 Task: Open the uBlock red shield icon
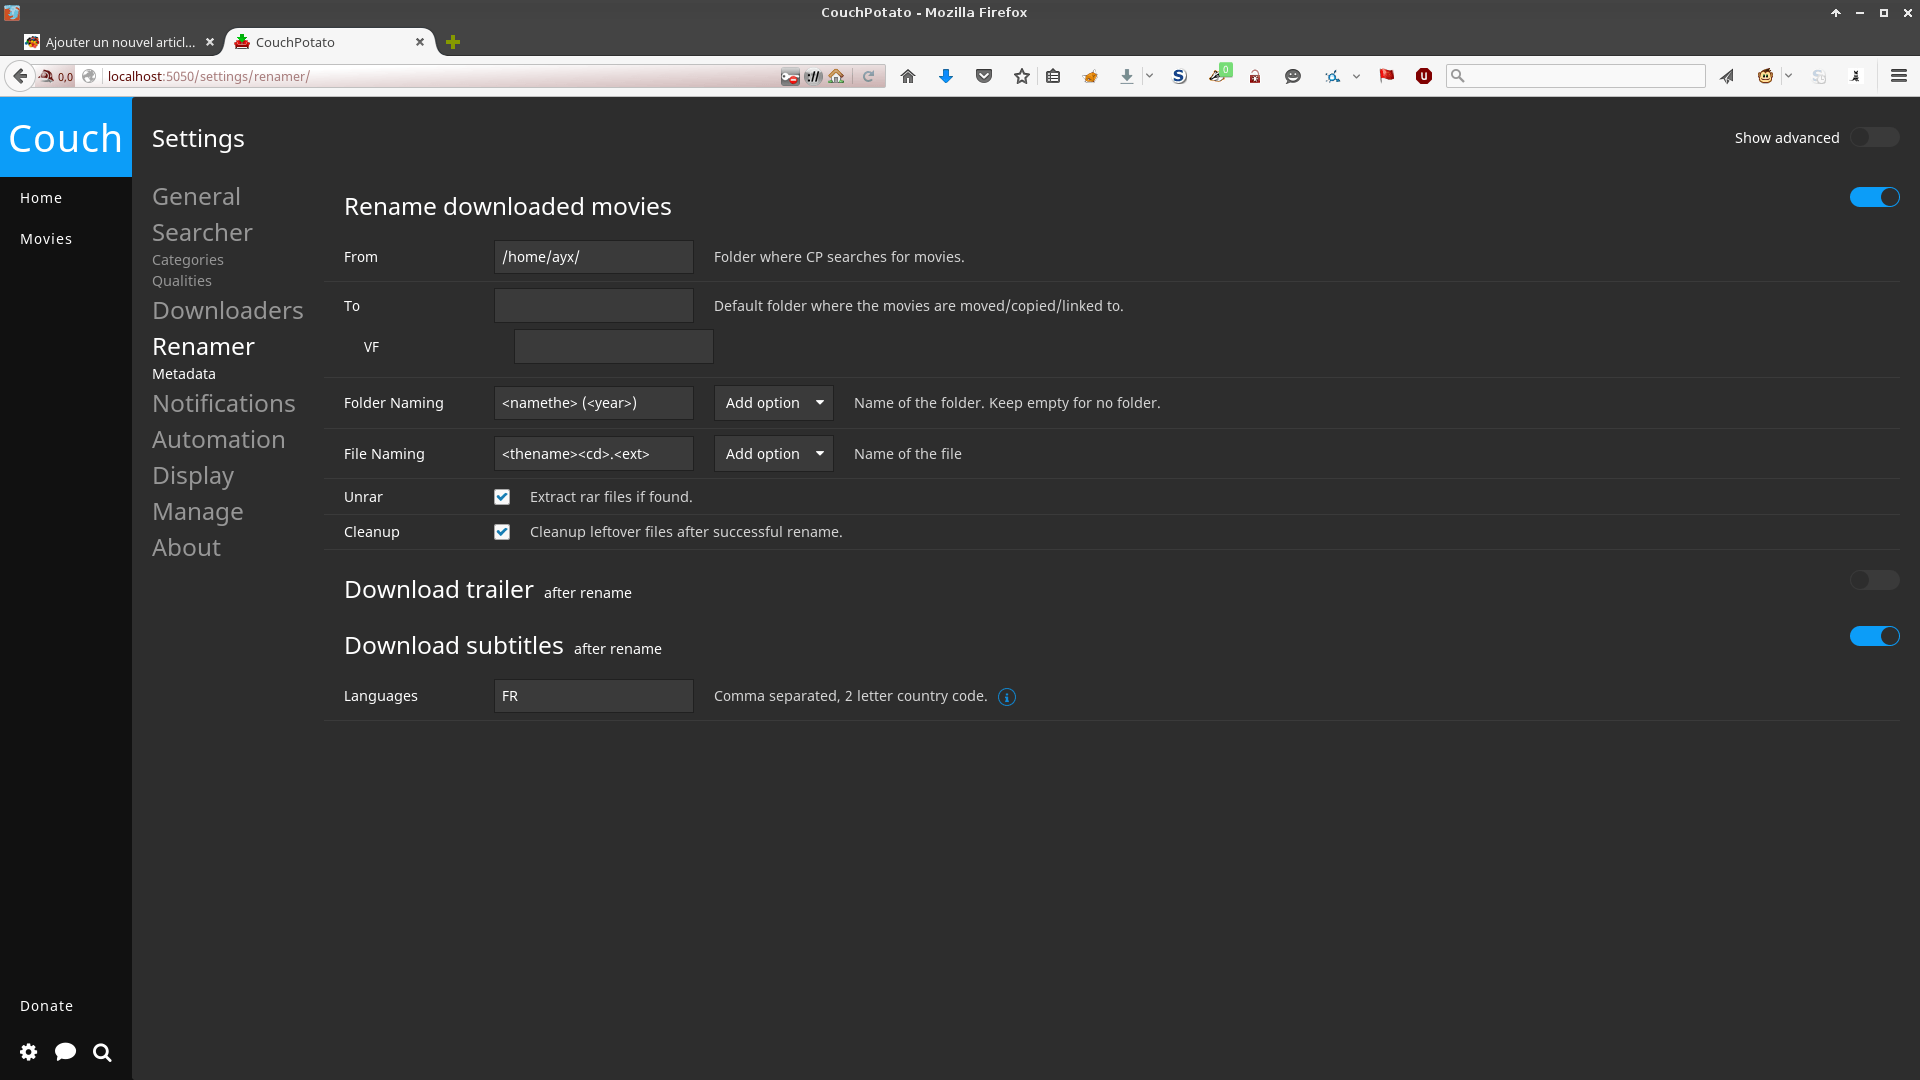(x=1424, y=76)
